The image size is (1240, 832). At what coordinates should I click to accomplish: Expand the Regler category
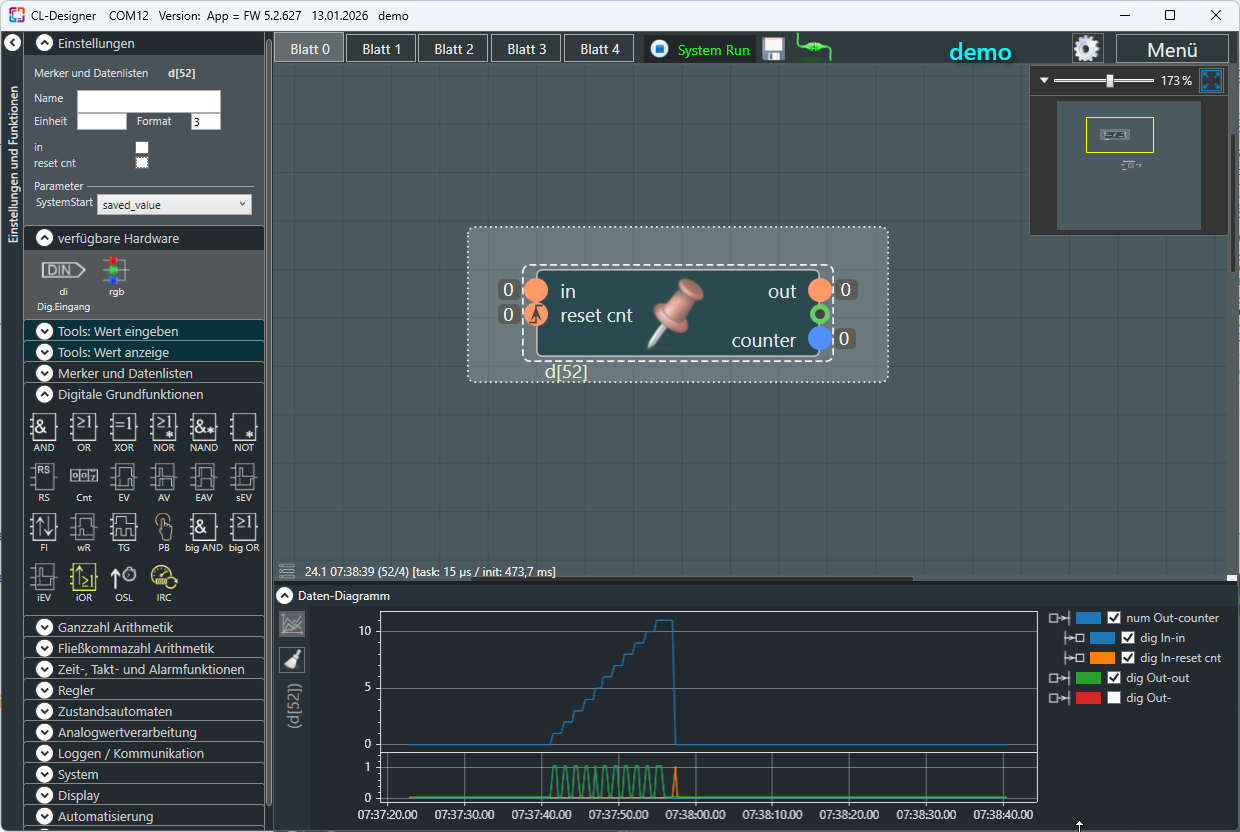click(x=77, y=690)
